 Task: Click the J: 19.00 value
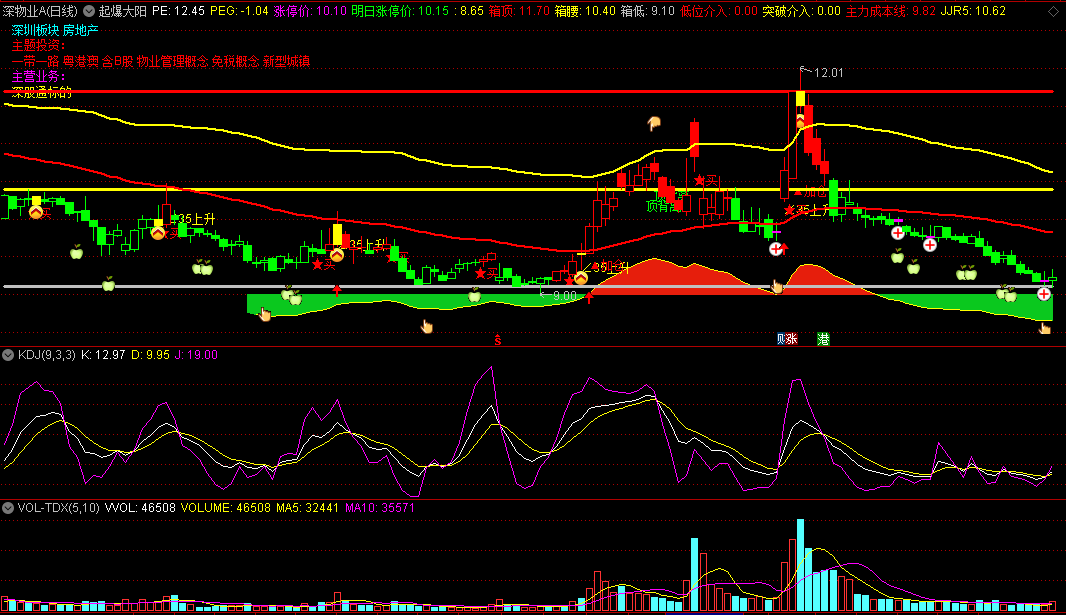point(196,355)
